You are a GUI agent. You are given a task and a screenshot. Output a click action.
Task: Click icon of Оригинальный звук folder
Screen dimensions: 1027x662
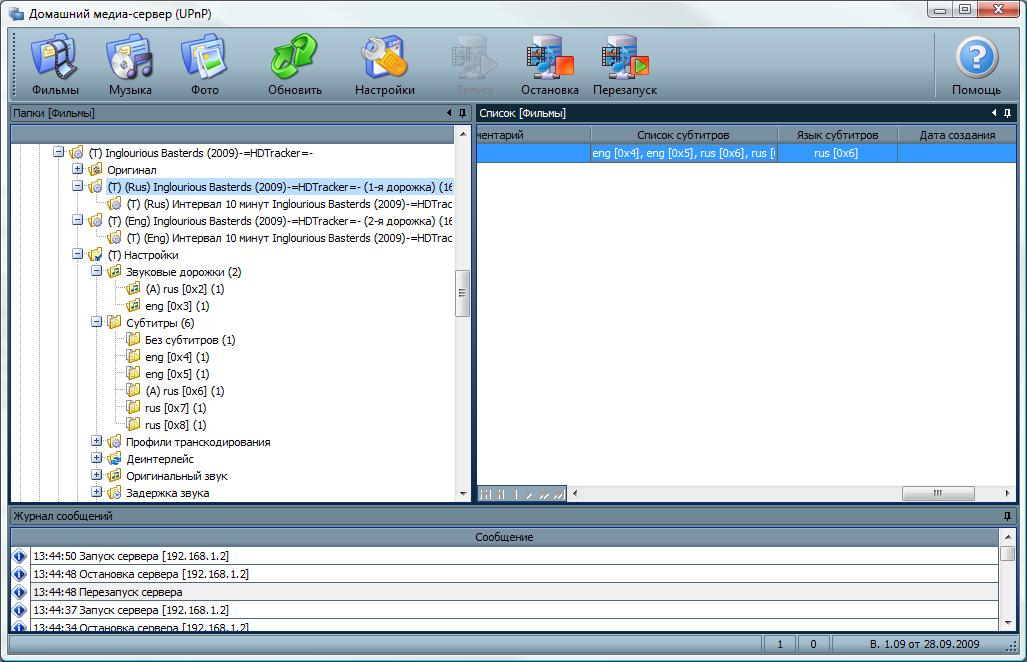point(114,476)
